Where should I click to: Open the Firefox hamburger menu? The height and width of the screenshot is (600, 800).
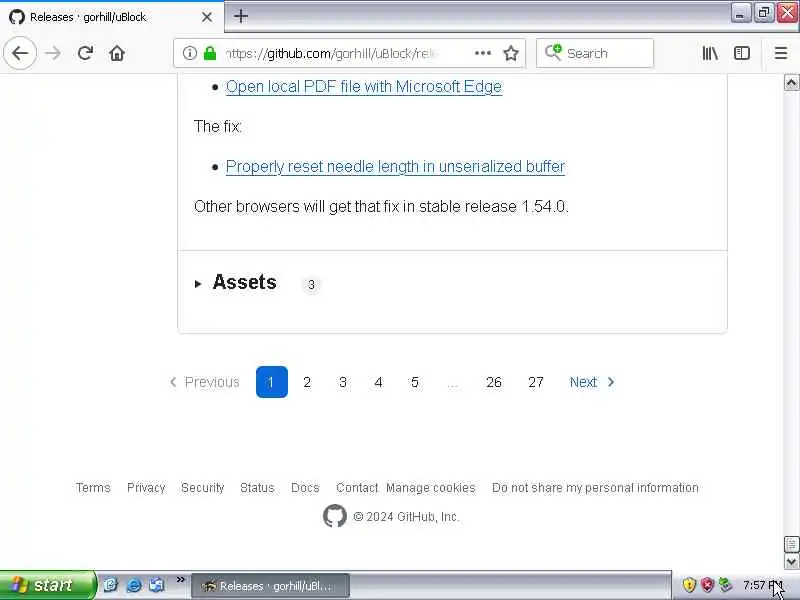point(781,53)
